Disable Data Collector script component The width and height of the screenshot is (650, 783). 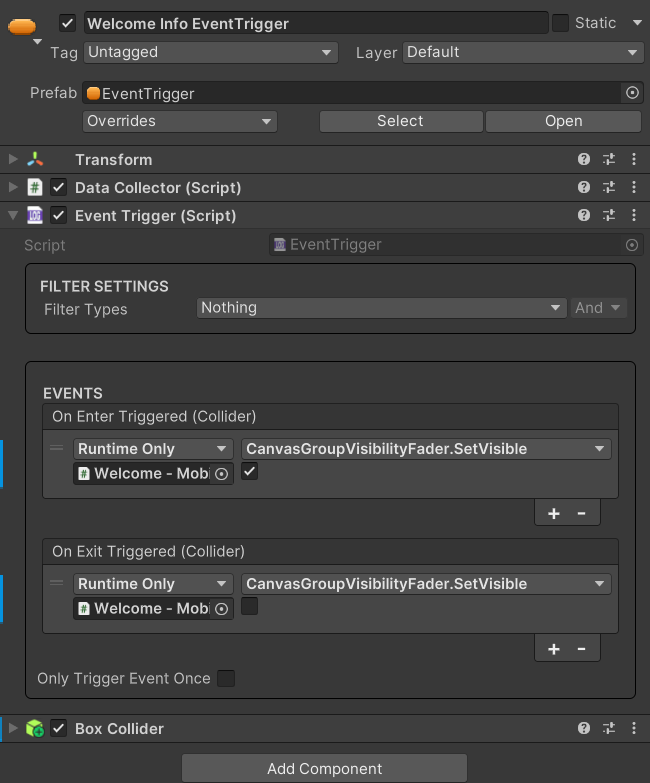click(58, 187)
